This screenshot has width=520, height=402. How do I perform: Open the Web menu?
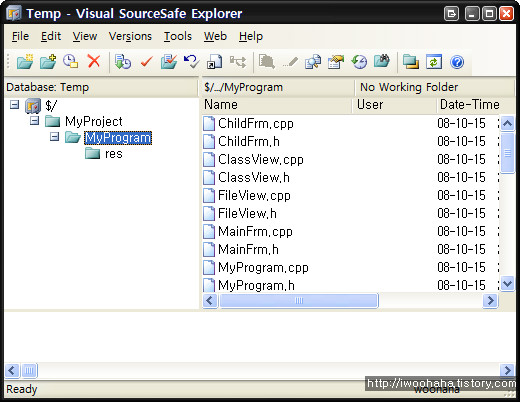(x=215, y=36)
